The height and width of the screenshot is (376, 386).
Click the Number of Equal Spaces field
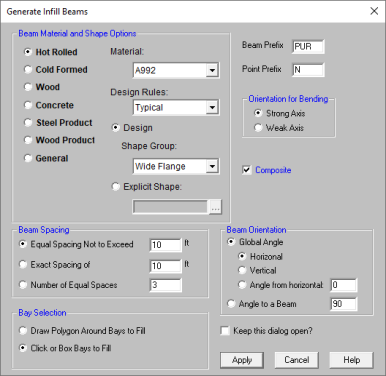pyautogui.click(x=166, y=285)
